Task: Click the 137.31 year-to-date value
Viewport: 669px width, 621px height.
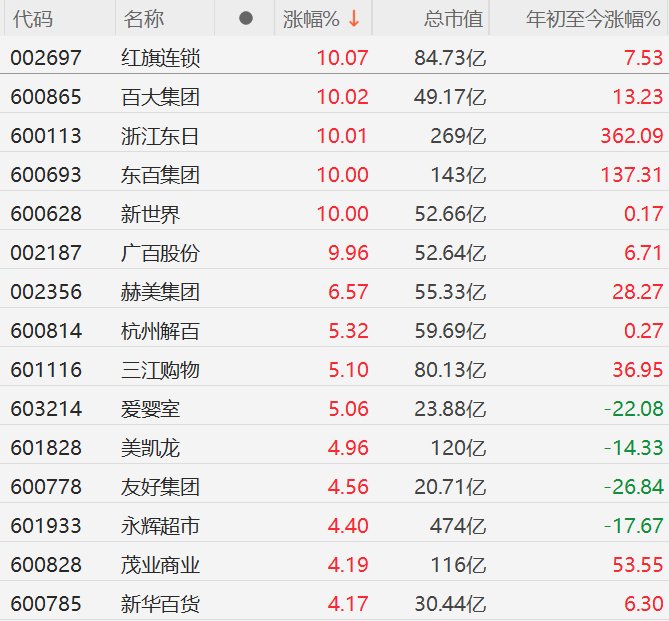Action: (x=632, y=175)
